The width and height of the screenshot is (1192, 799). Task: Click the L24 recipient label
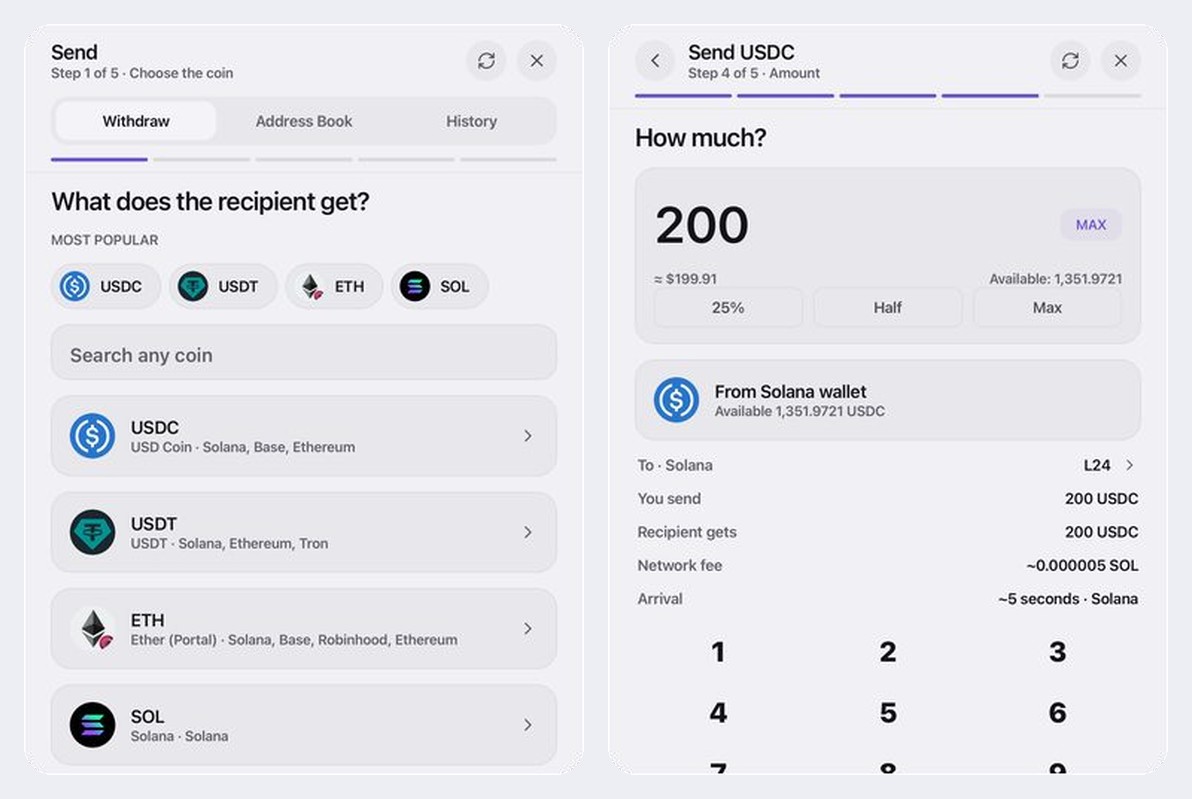pyautogui.click(x=1097, y=465)
